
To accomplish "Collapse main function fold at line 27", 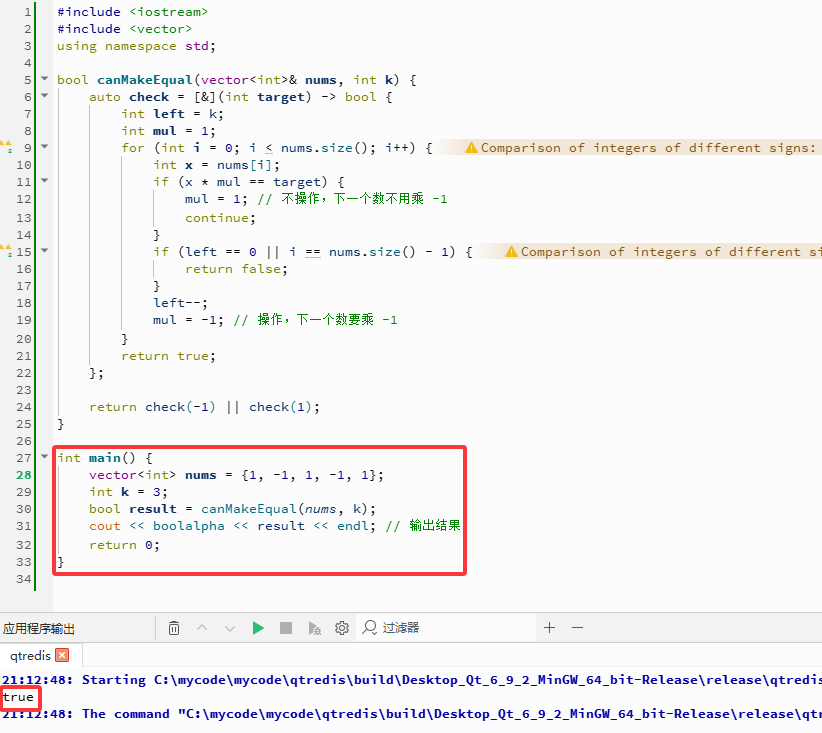I will point(45,456).
